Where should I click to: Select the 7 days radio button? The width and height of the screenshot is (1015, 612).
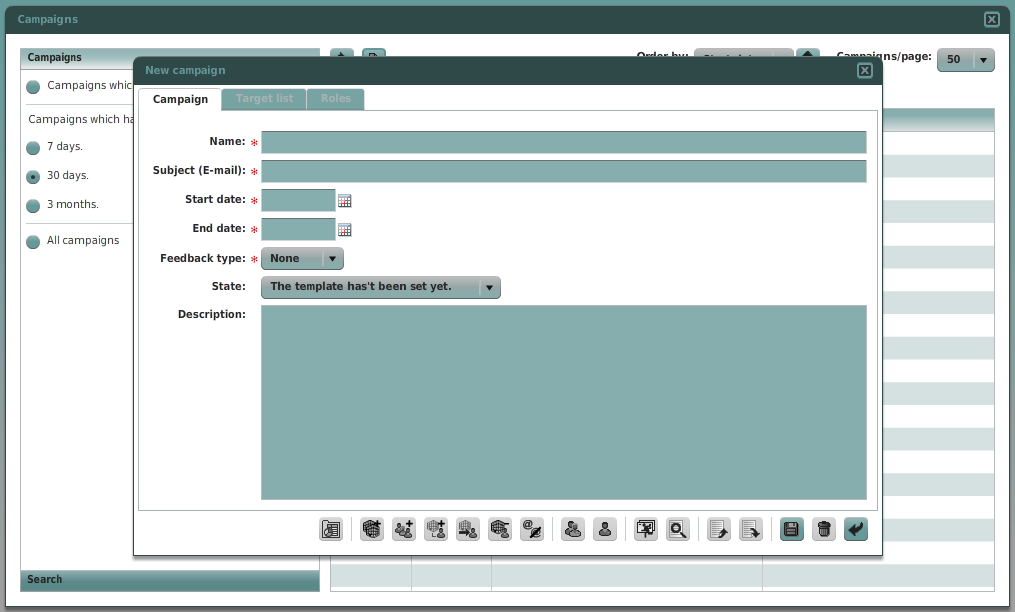tap(33, 146)
